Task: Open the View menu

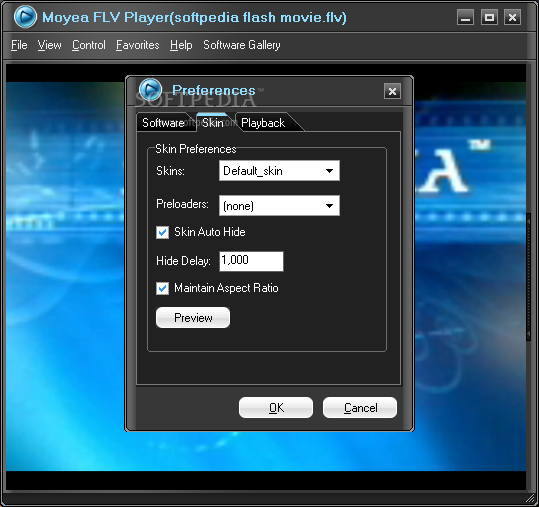Action: coord(50,45)
